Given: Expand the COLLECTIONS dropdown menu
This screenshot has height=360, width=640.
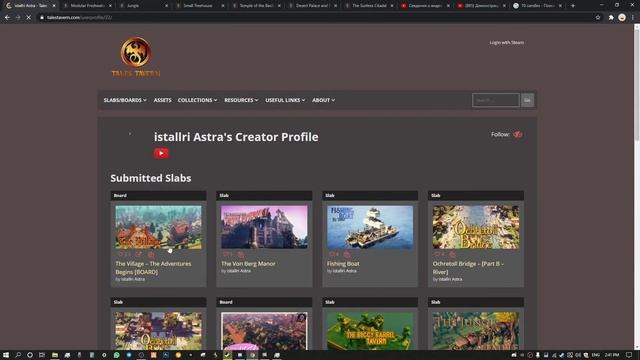Looking at the screenshot, I should [197, 100].
